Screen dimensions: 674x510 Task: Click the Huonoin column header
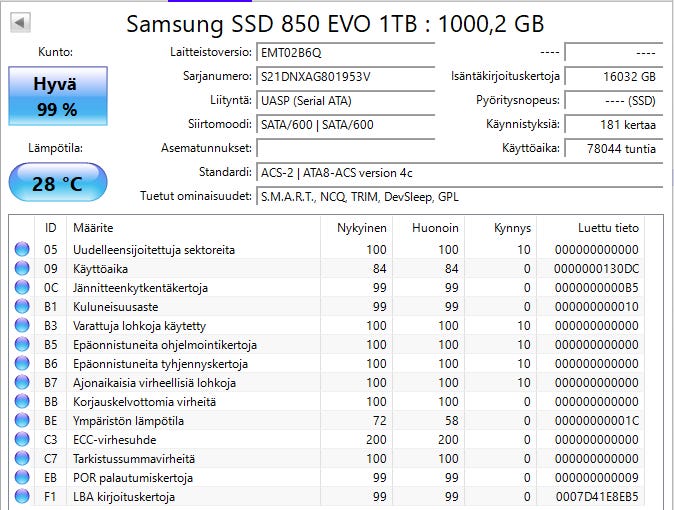[429, 227]
